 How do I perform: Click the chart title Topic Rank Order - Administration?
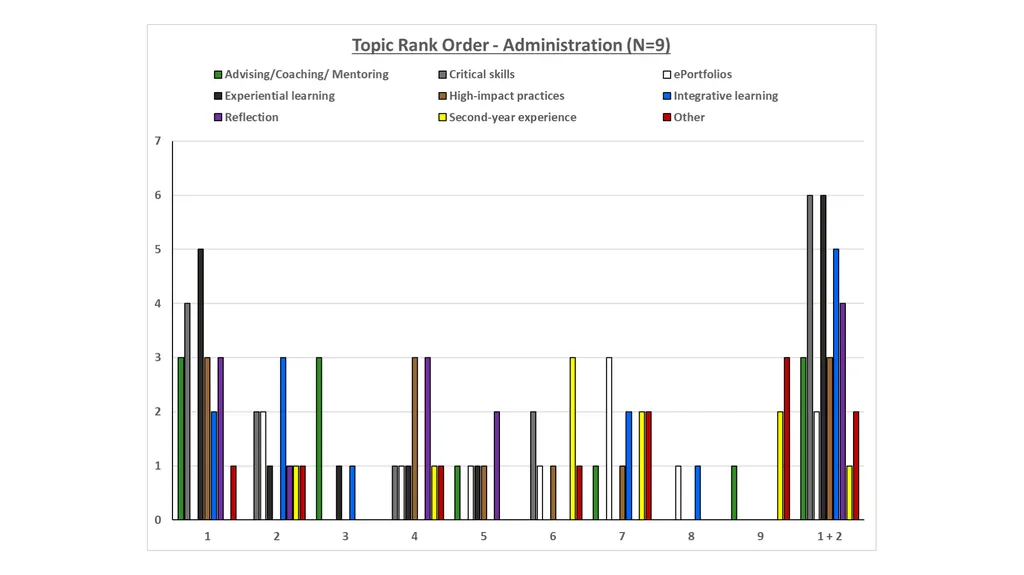pyautogui.click(x=511, y=45)
